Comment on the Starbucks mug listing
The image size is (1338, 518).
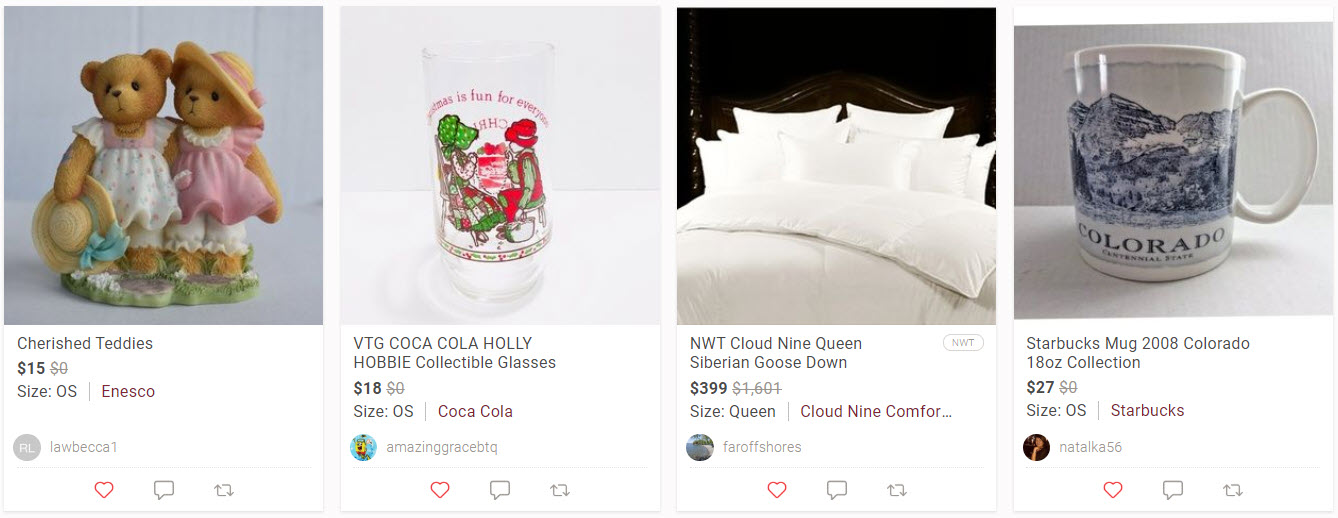pos(1173,490)
